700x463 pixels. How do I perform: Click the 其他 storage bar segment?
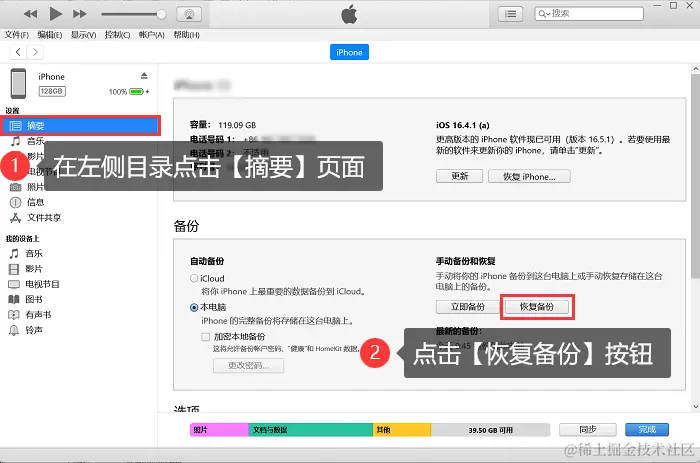click(402, 430)
